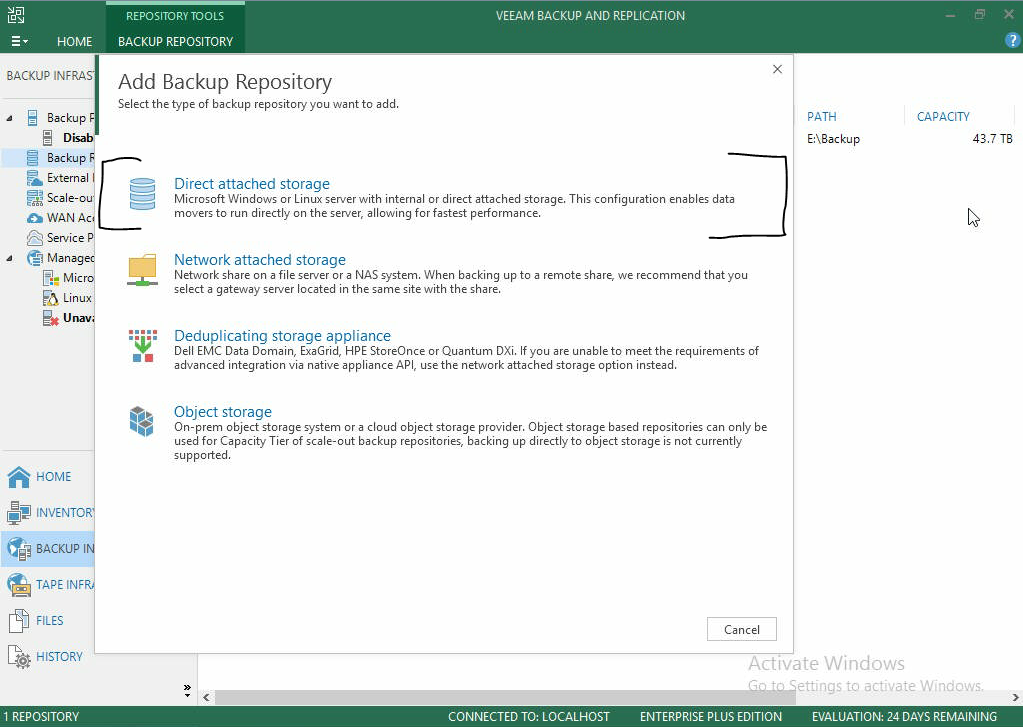Select Linux servers tree icon
Image resolution: width=1023 pixels, height=727 pixels.
coord(51,298)
